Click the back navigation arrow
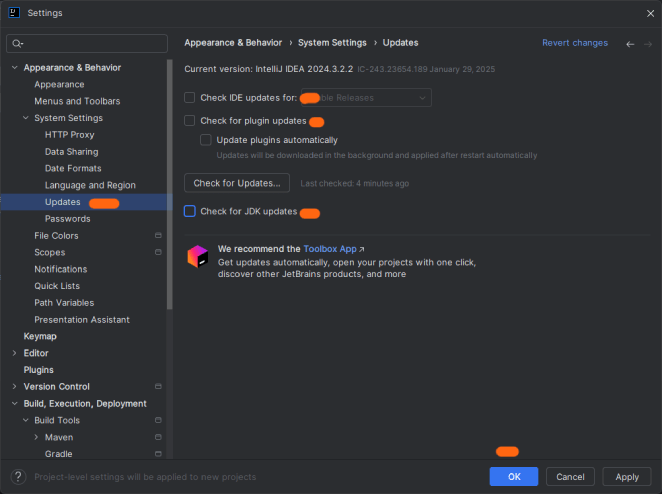The image size is (662, 494). pyautogui.click(x=630, y=44)
